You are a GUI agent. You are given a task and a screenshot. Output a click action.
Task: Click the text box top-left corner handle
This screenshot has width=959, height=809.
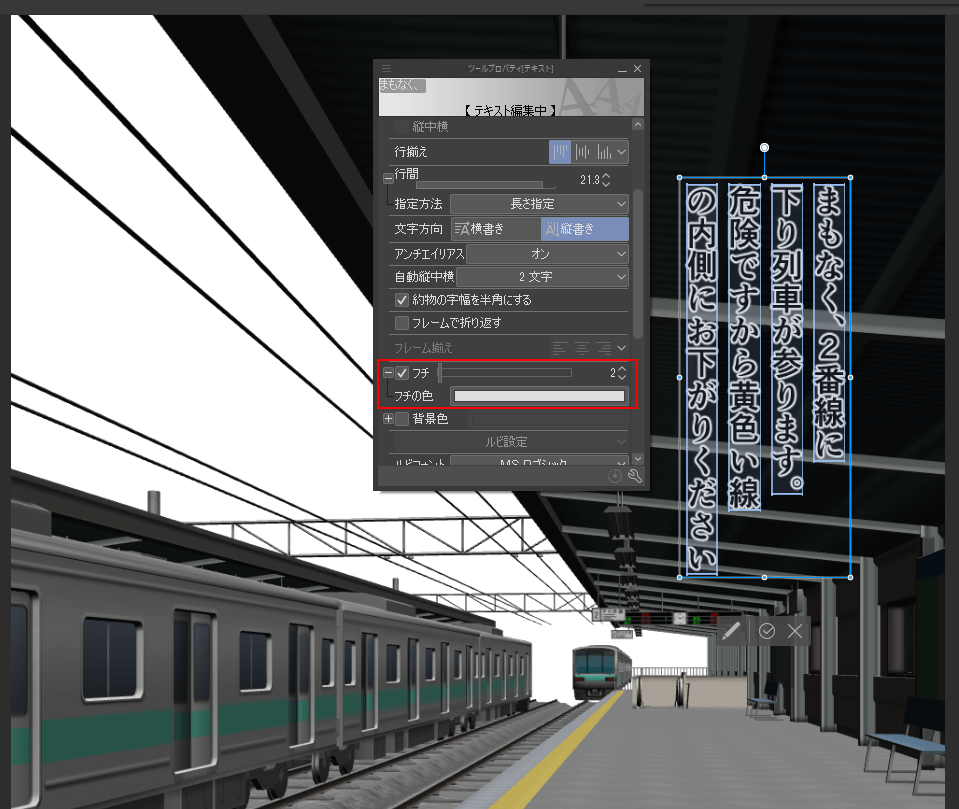click(x=679, y=178)
